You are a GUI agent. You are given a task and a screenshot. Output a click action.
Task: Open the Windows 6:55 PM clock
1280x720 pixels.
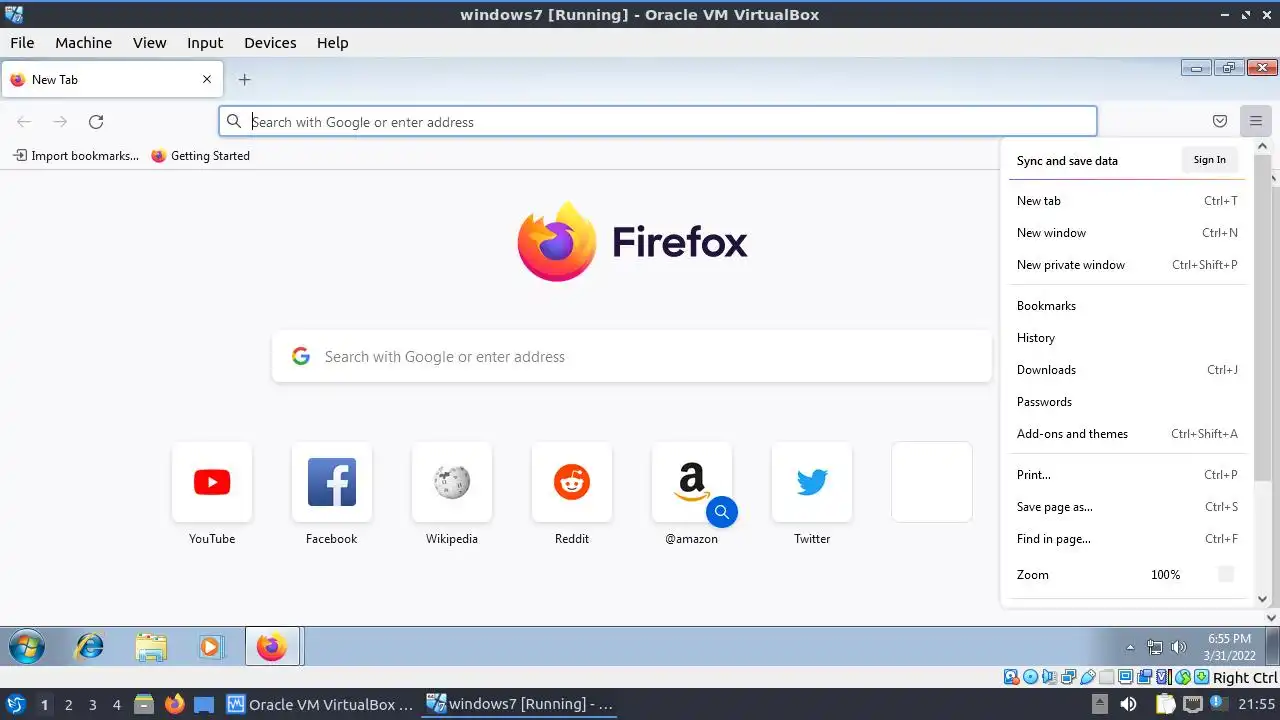(x=1229, y=646)
